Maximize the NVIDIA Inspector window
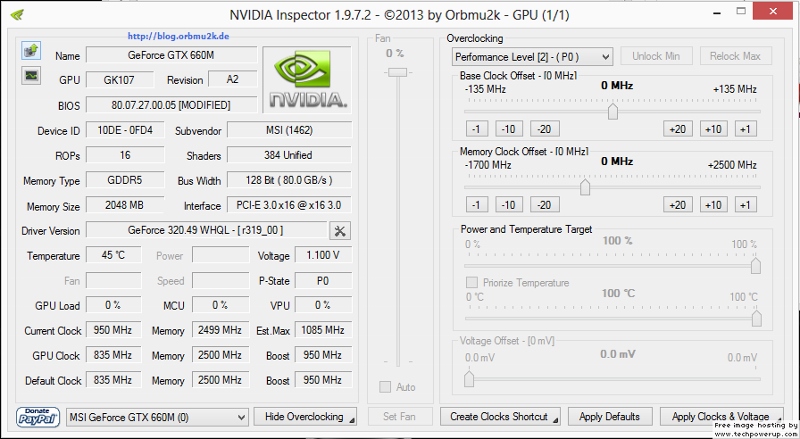This screenshot has height=439, width=800. pyautogui.click(x=741, y=11)
